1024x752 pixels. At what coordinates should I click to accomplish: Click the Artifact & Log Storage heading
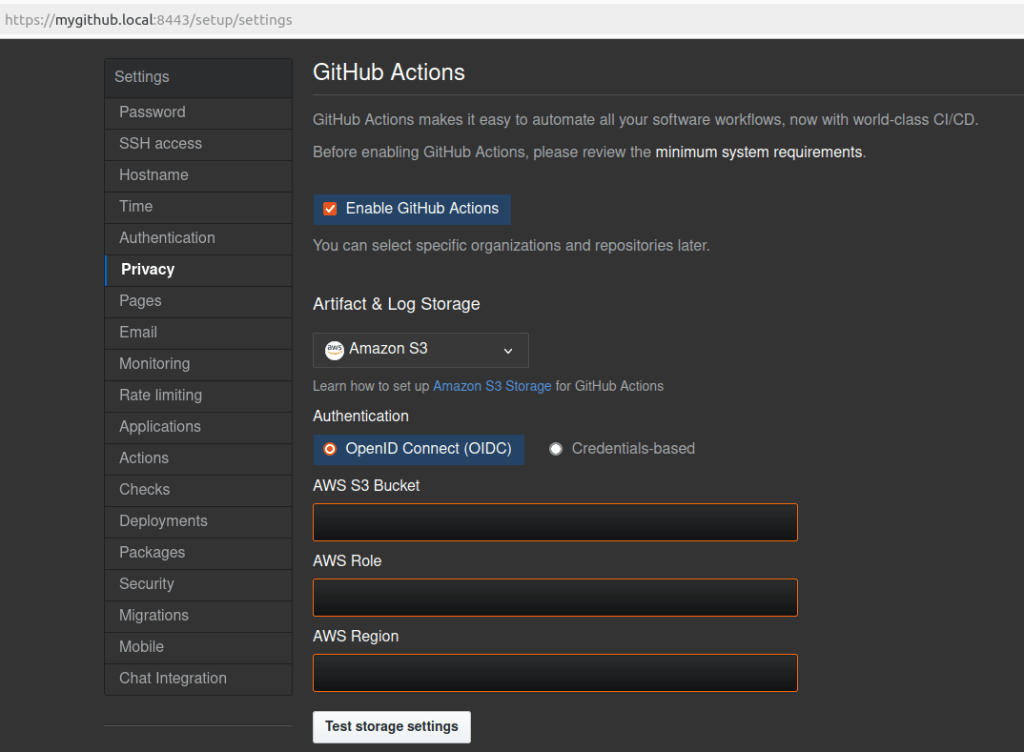396,304
